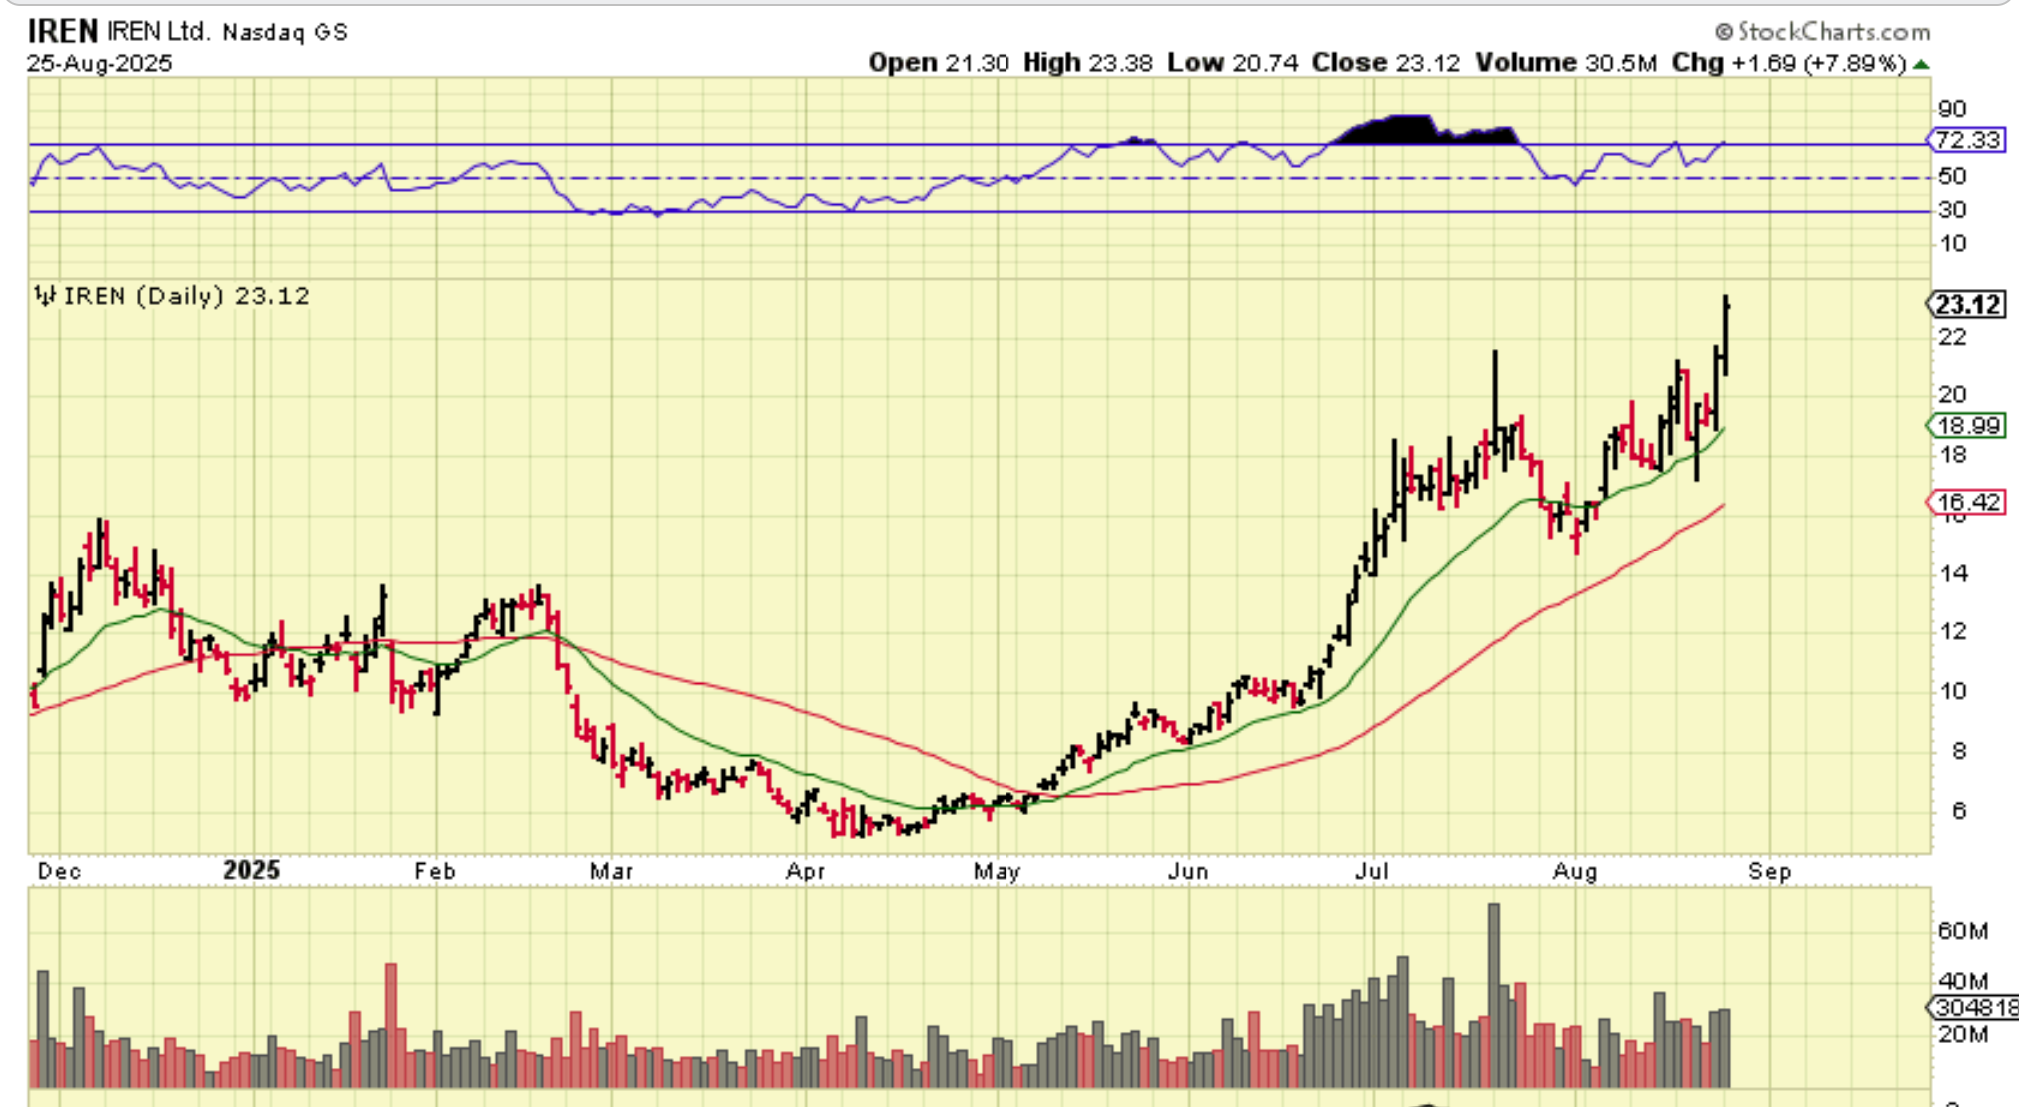Click the black overbought RSI shaded area
2019x1107 pixels.
1410,130
